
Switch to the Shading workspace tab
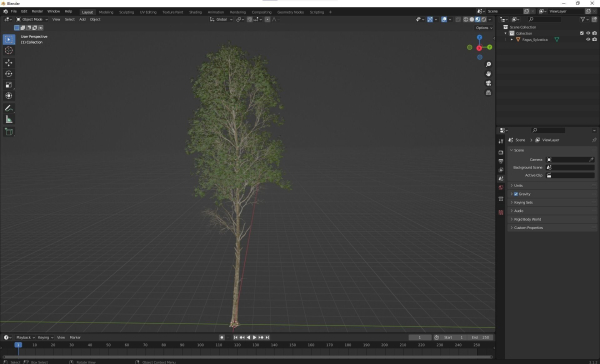(x=195, y=12)
